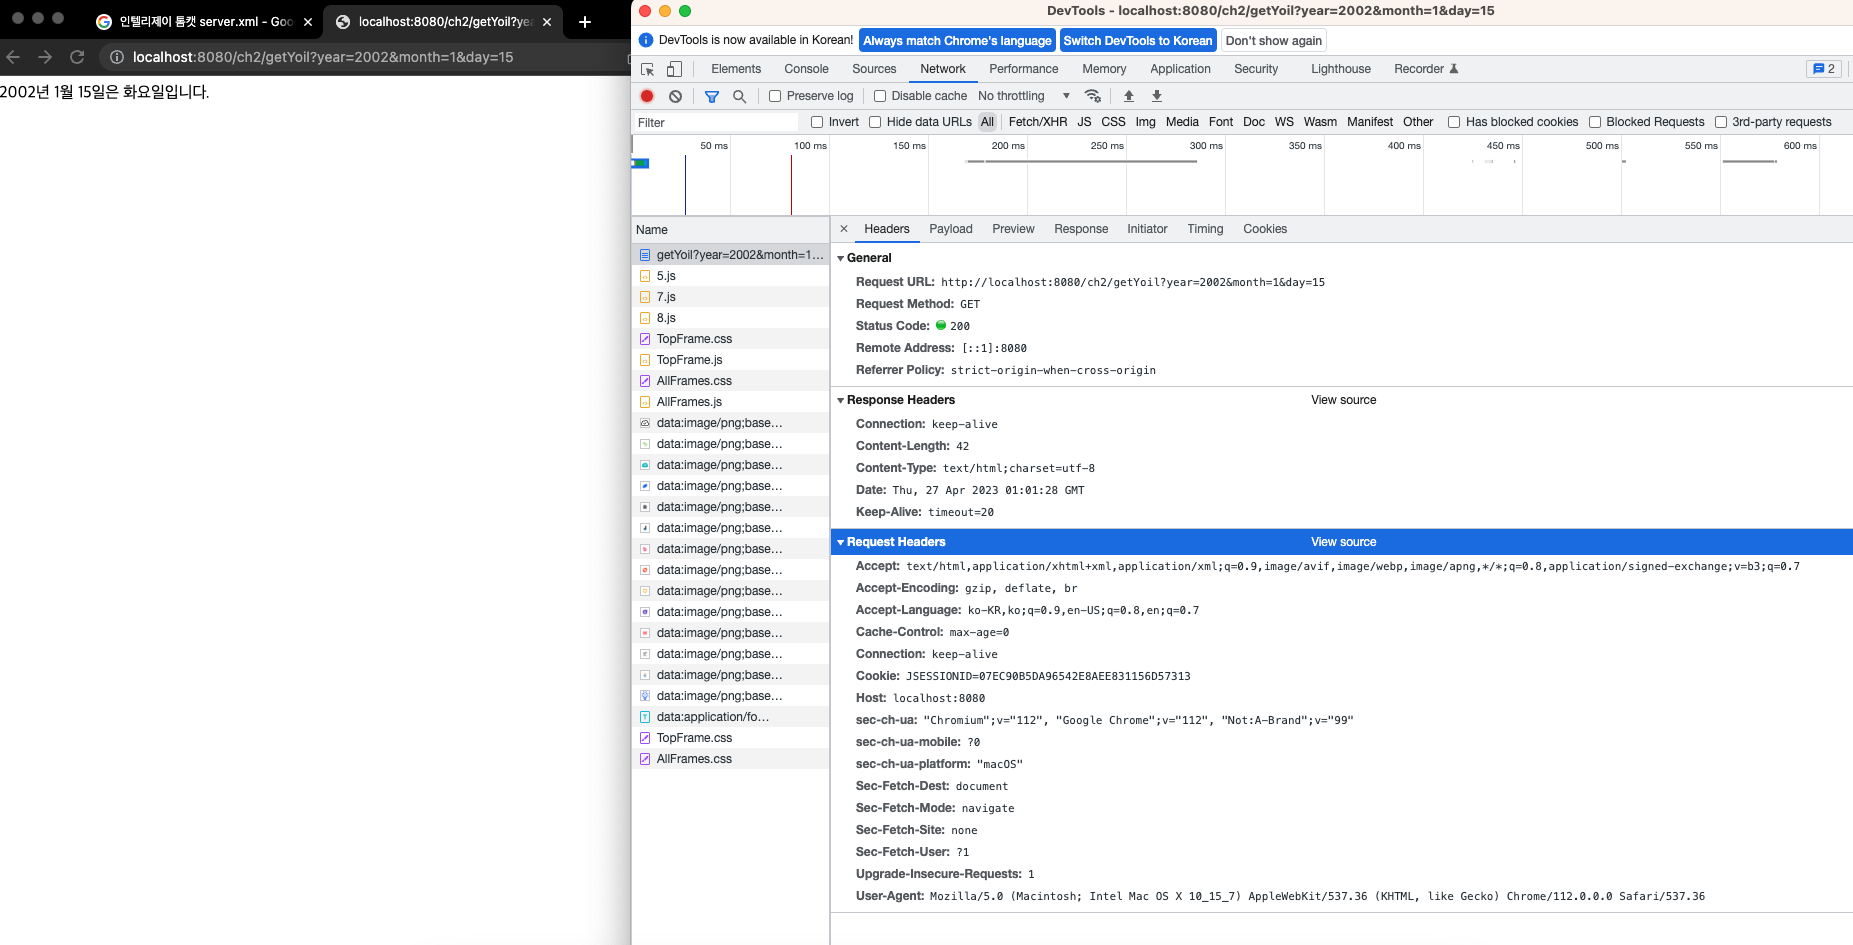Click Always match Chrome's language
Viewport: 1853px width, 945px height.
pyautogui.click(x=957, y=40)
